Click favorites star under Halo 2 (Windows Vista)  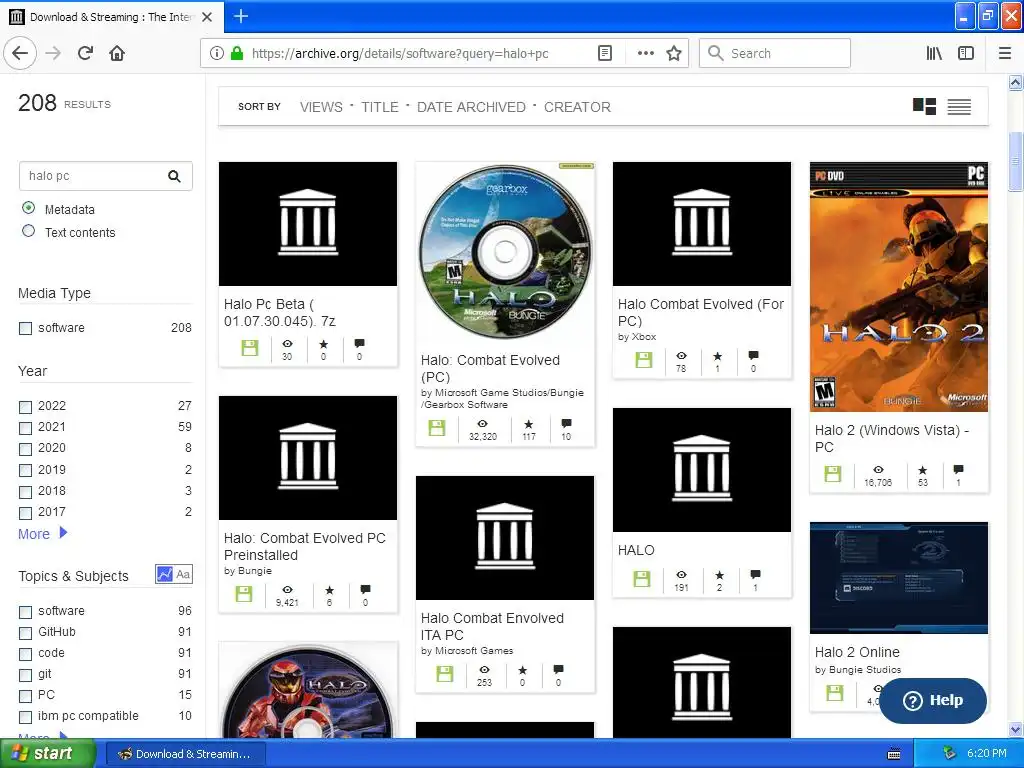tap(922, 470)
